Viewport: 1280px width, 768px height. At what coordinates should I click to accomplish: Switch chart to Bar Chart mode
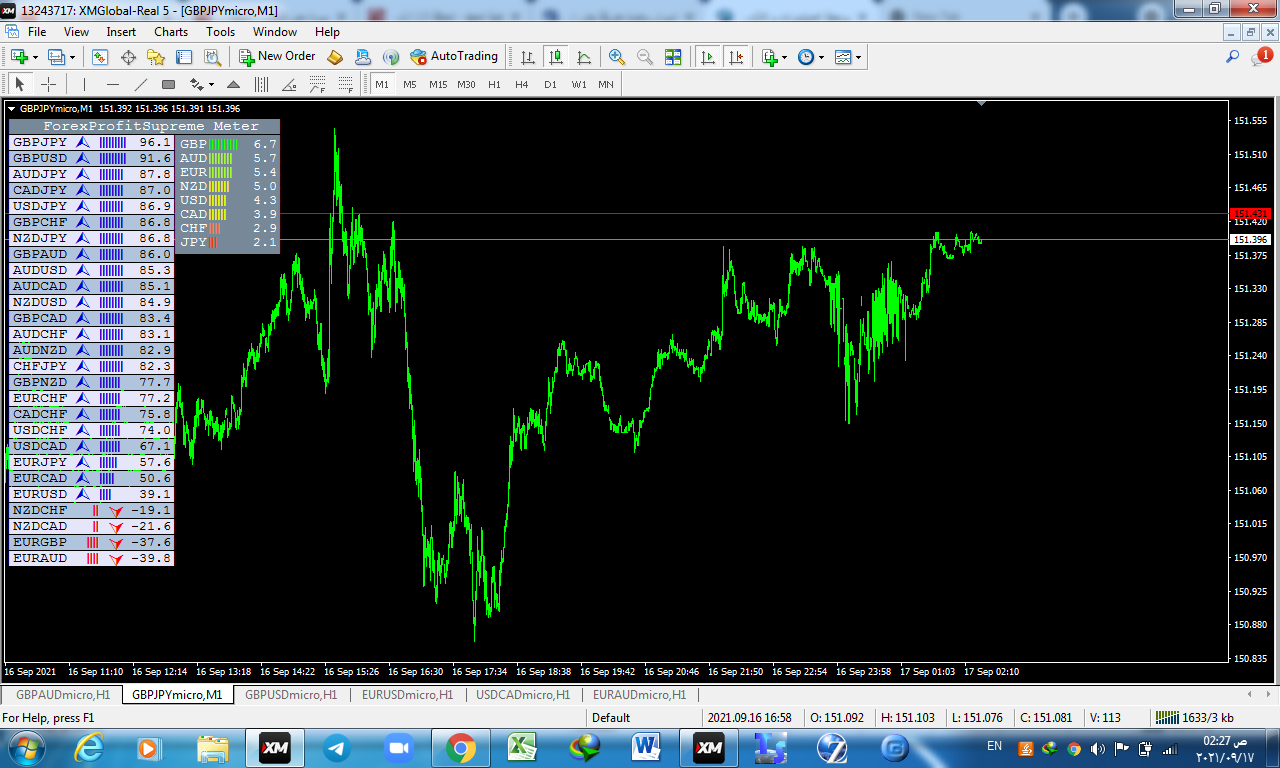(527, 57)
